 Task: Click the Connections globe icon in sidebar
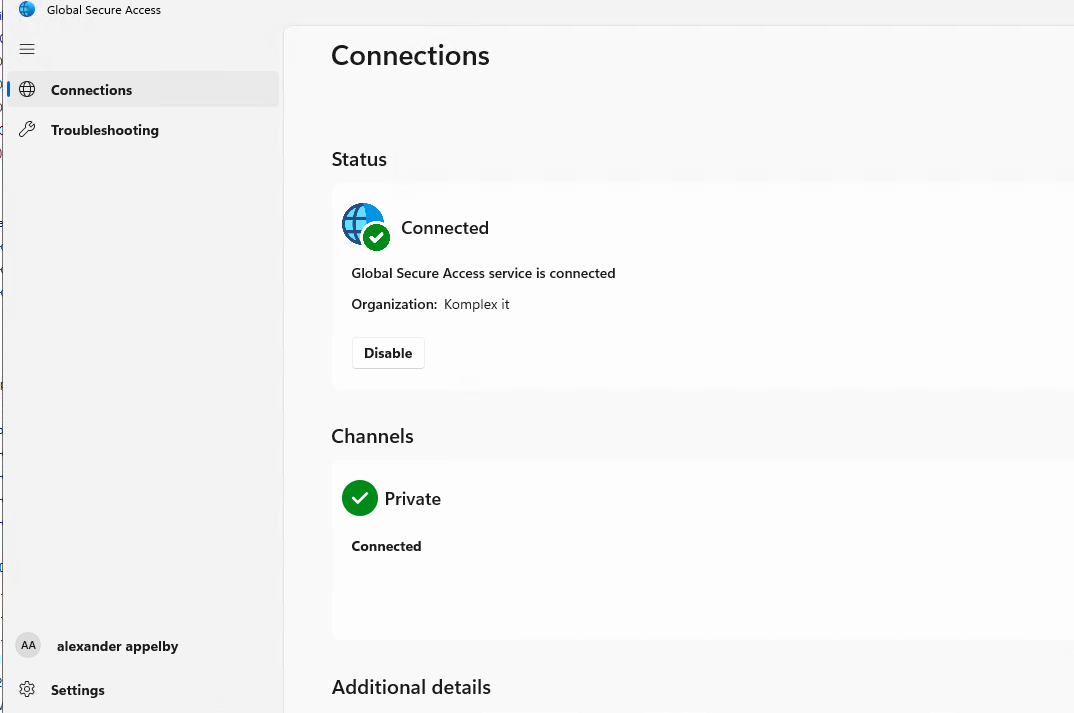[x=28, y=90]
